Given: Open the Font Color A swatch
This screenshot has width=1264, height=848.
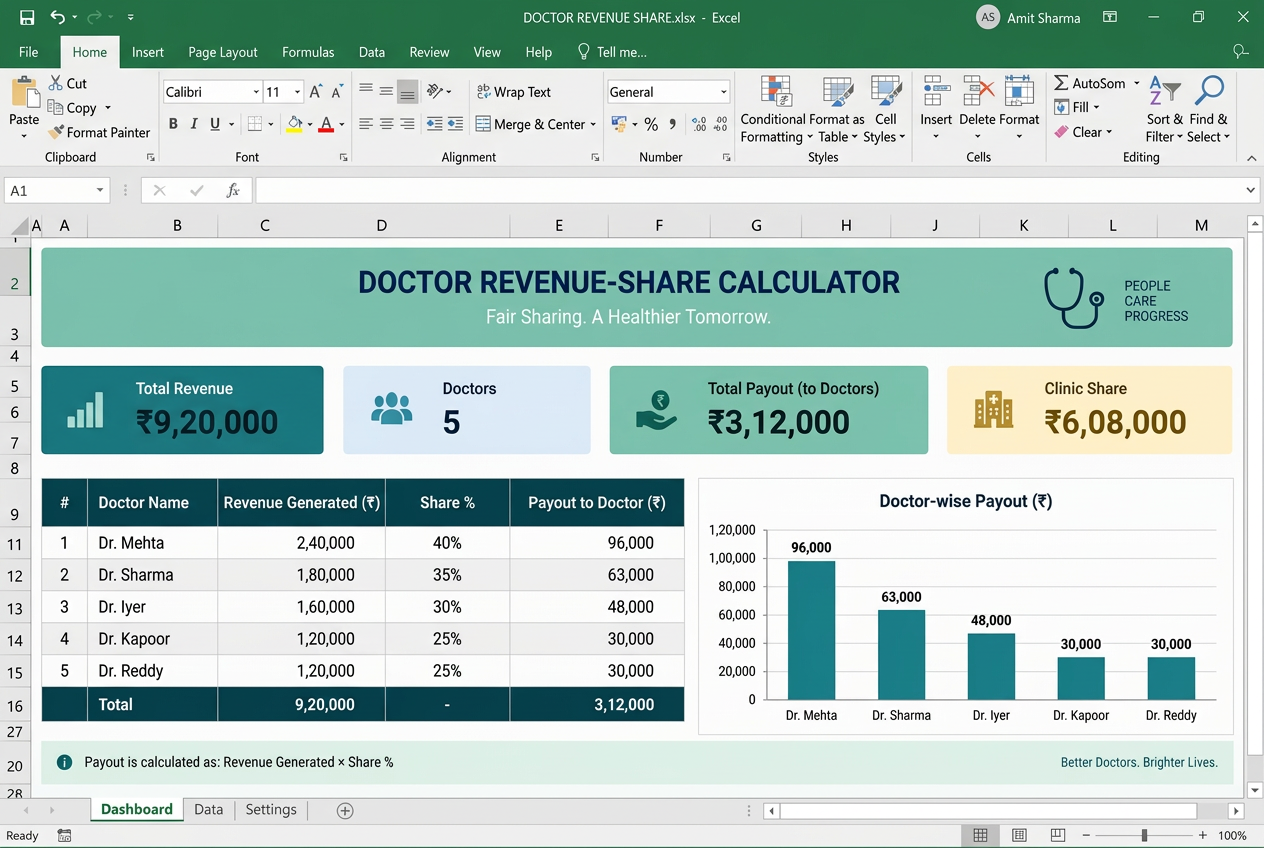Looking at the screenshot, I should 327,124.
